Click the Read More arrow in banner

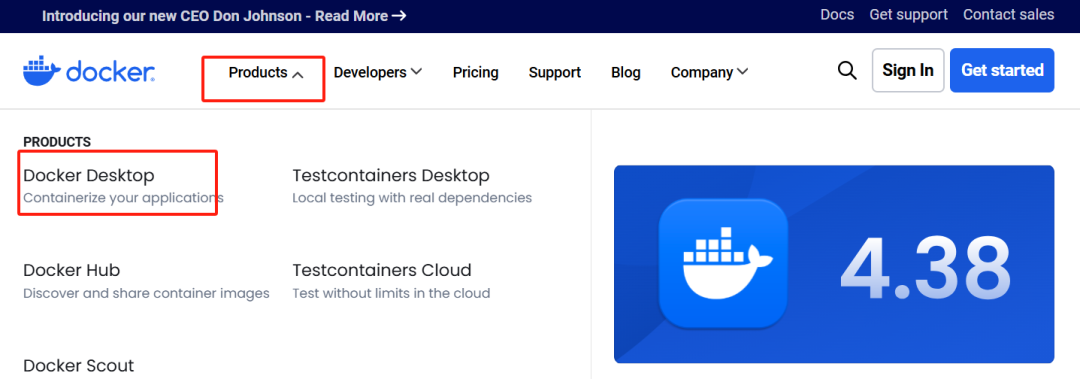[x=398, y=15]
